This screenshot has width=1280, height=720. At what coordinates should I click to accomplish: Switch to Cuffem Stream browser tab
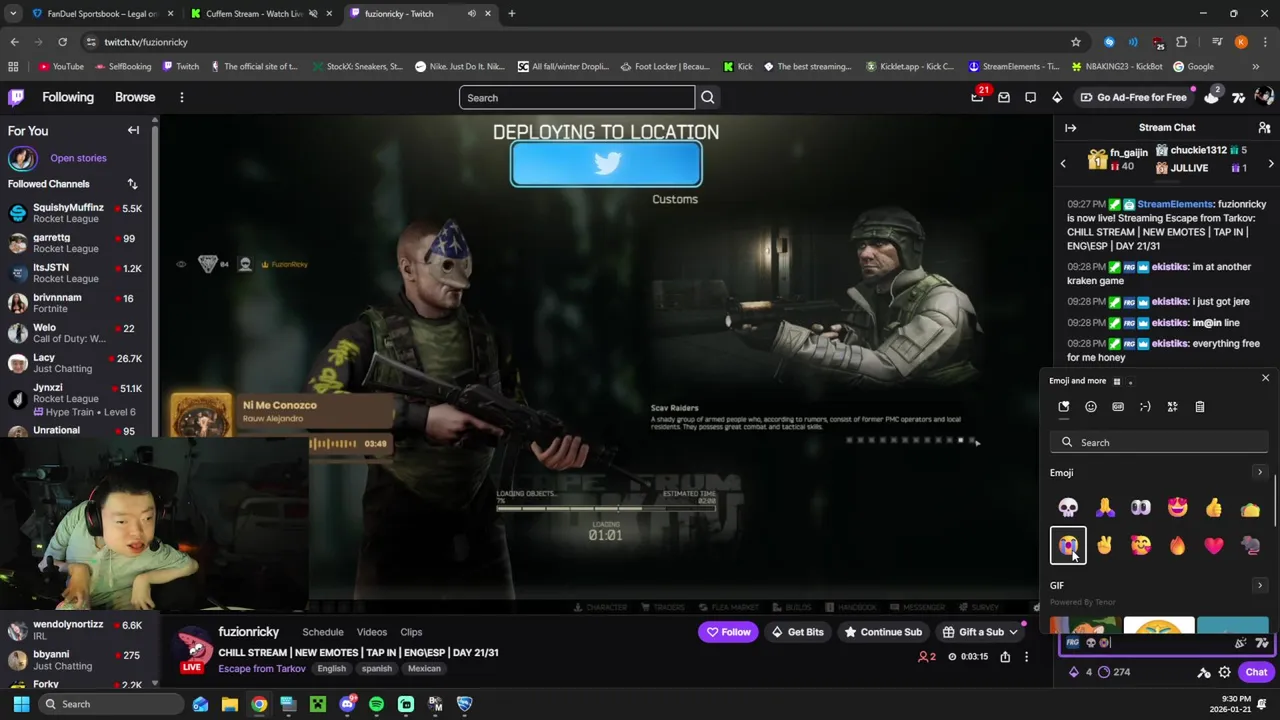coord(260,14)
